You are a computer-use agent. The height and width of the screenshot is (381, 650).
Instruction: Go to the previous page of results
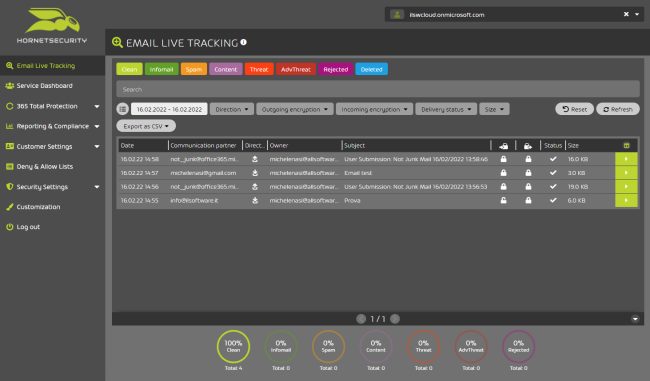click(x=361, y=318)
